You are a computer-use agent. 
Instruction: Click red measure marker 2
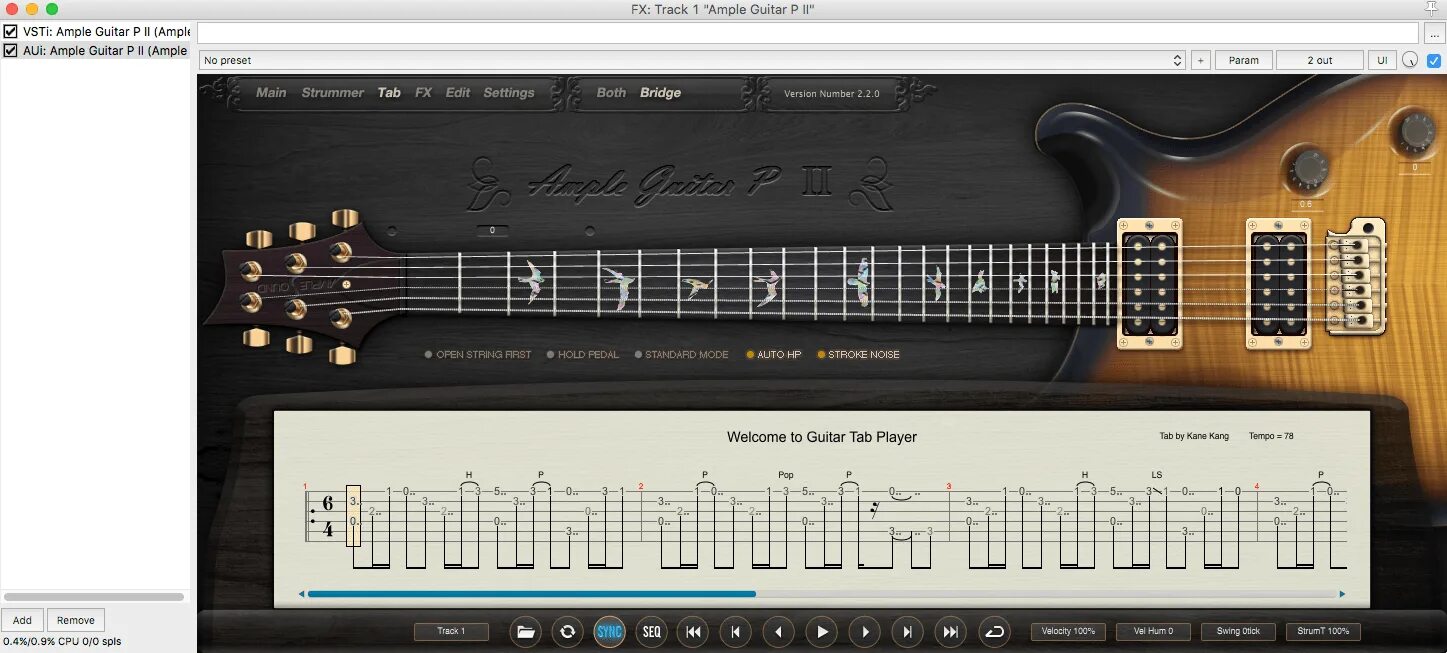[641, 486]
